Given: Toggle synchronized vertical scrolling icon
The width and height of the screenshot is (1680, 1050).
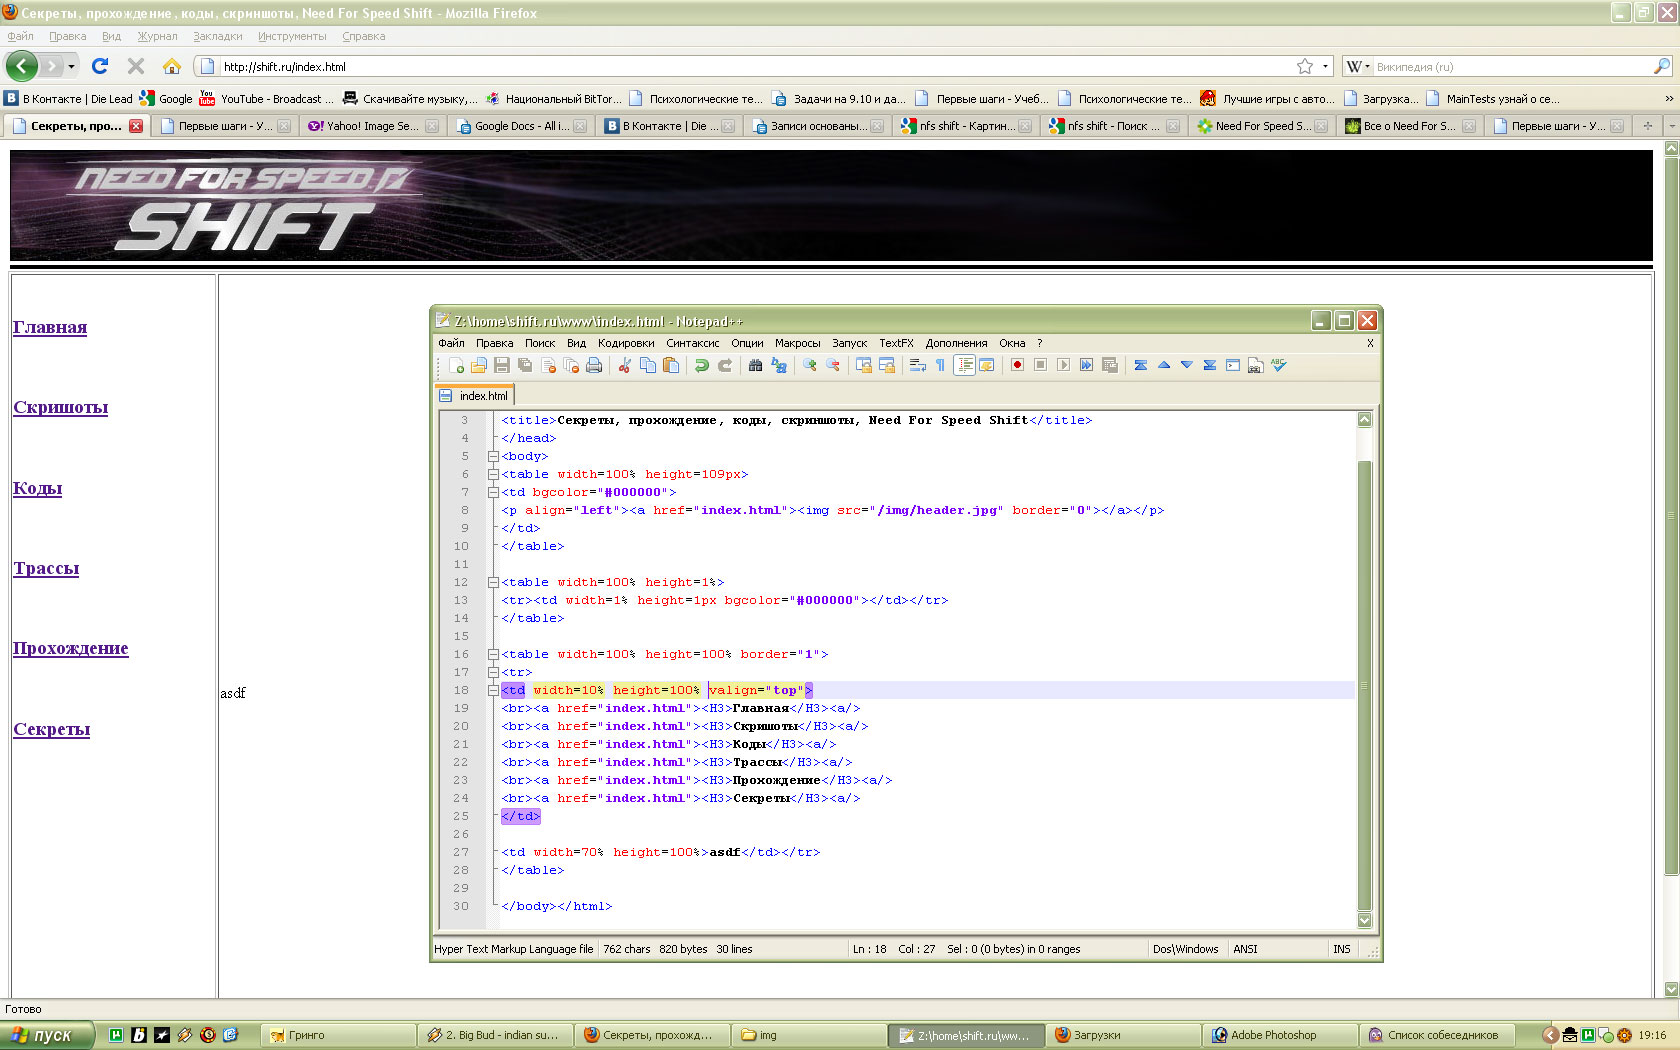Looking at the screenshot, I should pos(863,365).
